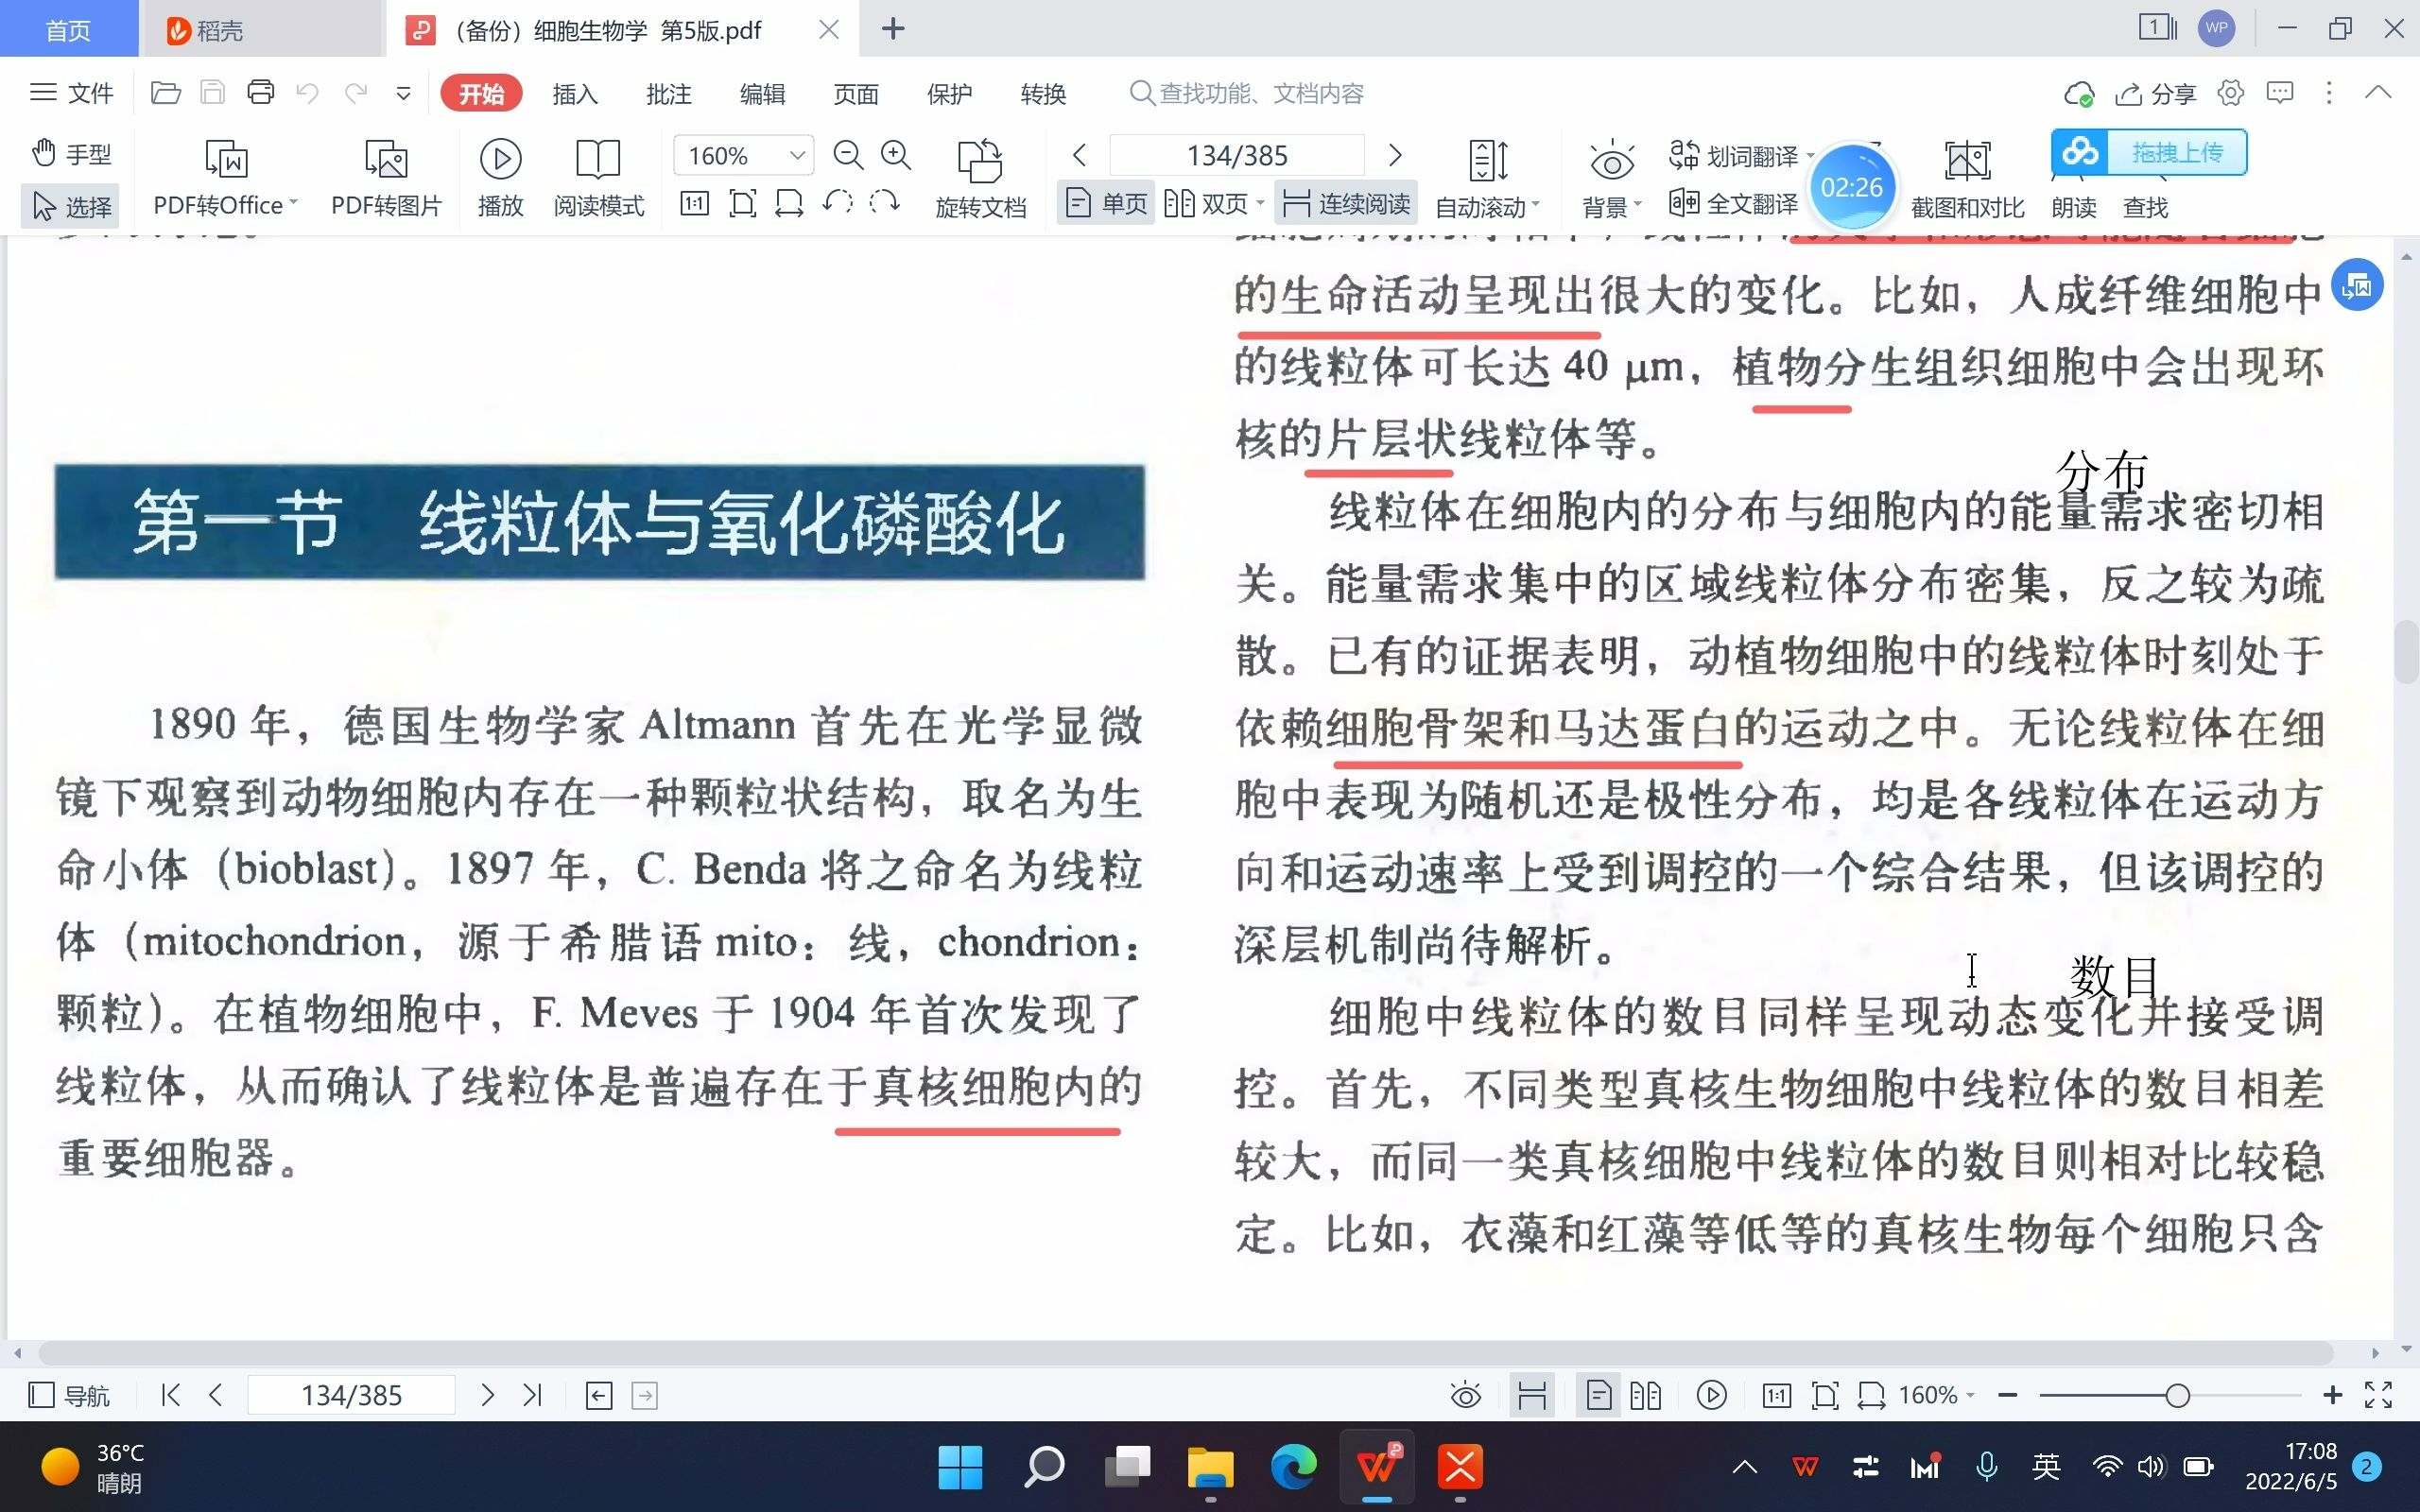
Task: Open the 文件 menu
Action: pyautogui.click(x=71, y=93)
